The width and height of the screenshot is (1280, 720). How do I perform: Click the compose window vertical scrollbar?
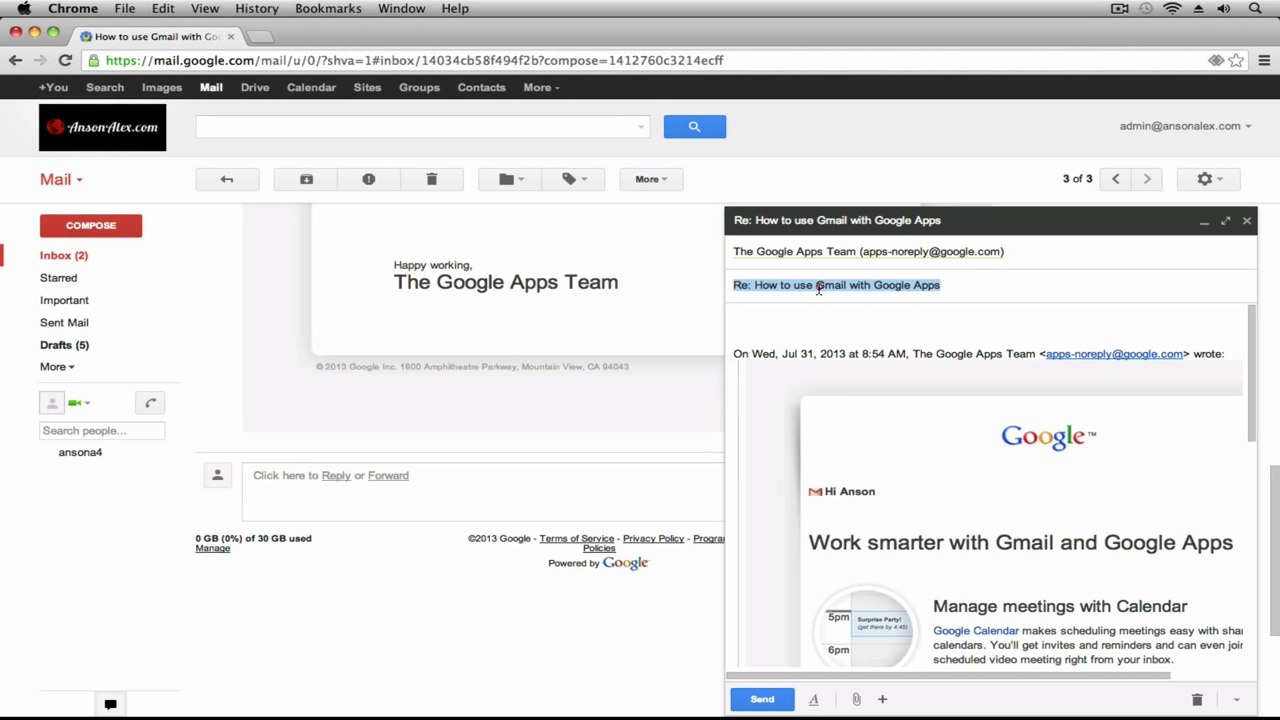[1250, 372]
